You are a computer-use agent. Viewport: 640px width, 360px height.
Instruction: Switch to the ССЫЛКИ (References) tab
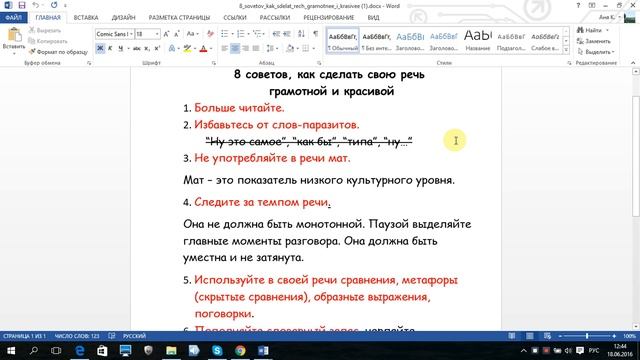(235, 18)
